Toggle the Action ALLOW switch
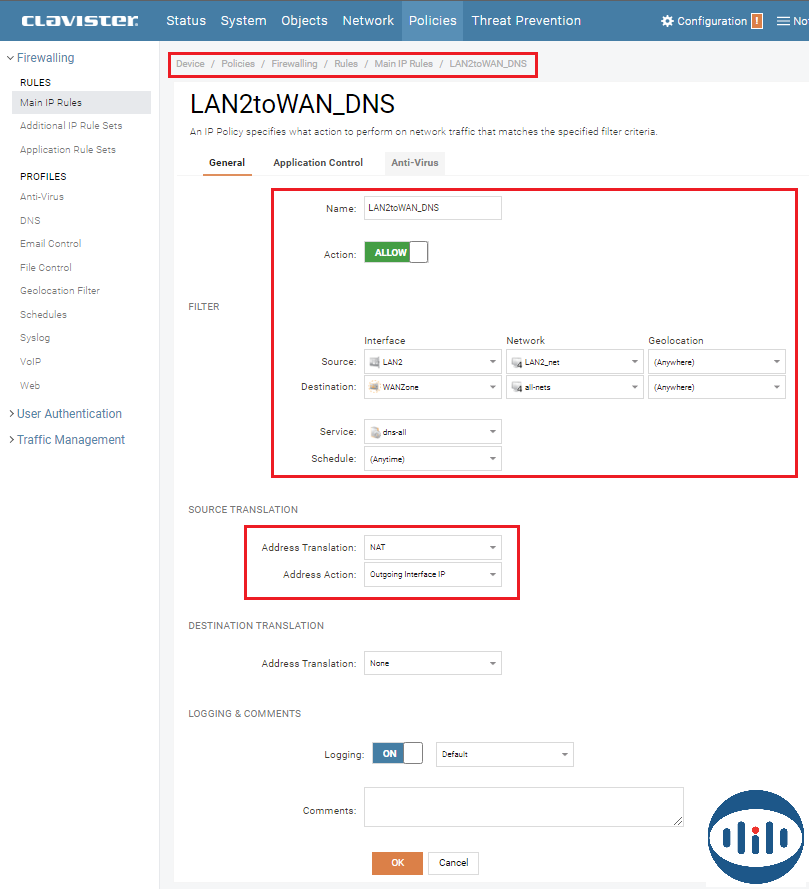This screenshot has width=809, height=889. pos(396,253)
